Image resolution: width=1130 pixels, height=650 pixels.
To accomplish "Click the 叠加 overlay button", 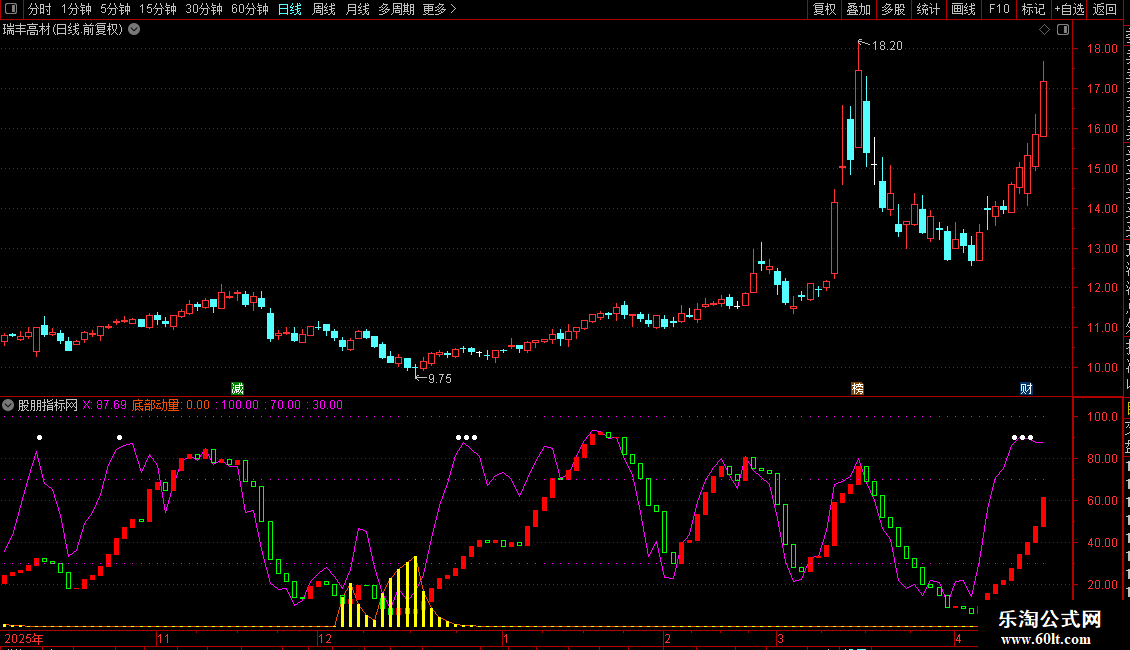I will tap(858, 9).
